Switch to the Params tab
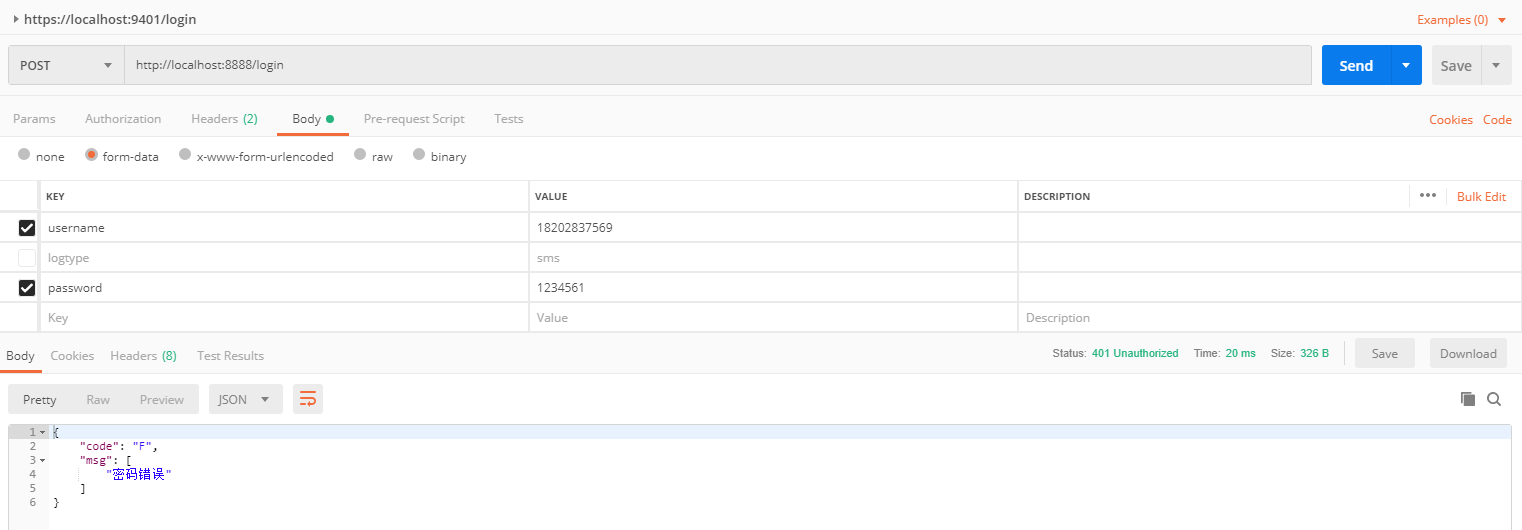The height and width of the screenshot is (530, 1522). coord(34,118)
